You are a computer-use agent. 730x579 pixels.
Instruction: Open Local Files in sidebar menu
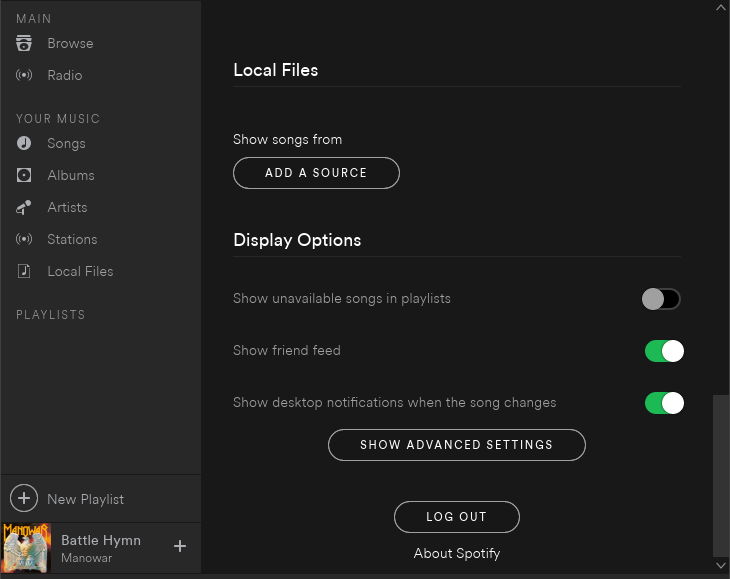click(x=80, y=271)
